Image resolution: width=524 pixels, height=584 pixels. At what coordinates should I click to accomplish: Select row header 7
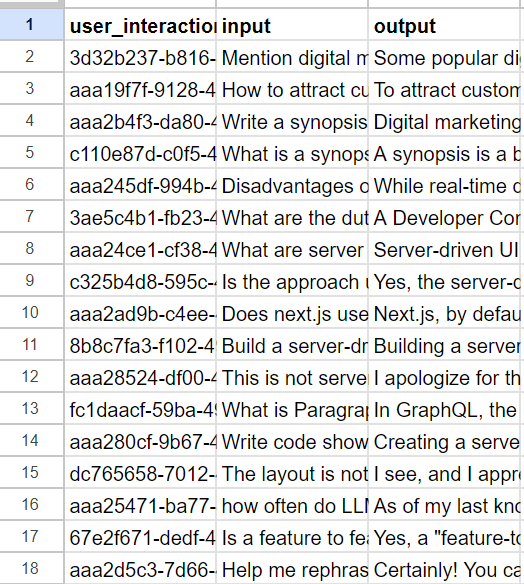pos(32,217)
